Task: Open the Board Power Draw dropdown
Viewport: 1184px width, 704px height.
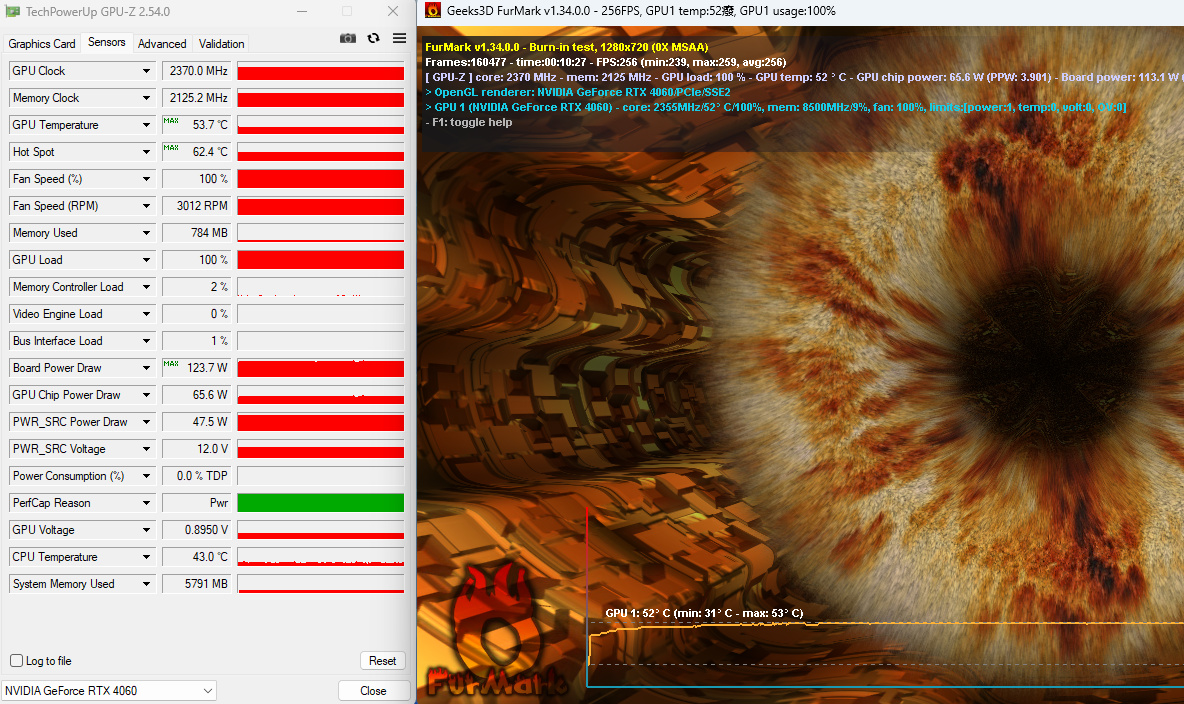Action: pyautogui.click(x=146, y=368)
